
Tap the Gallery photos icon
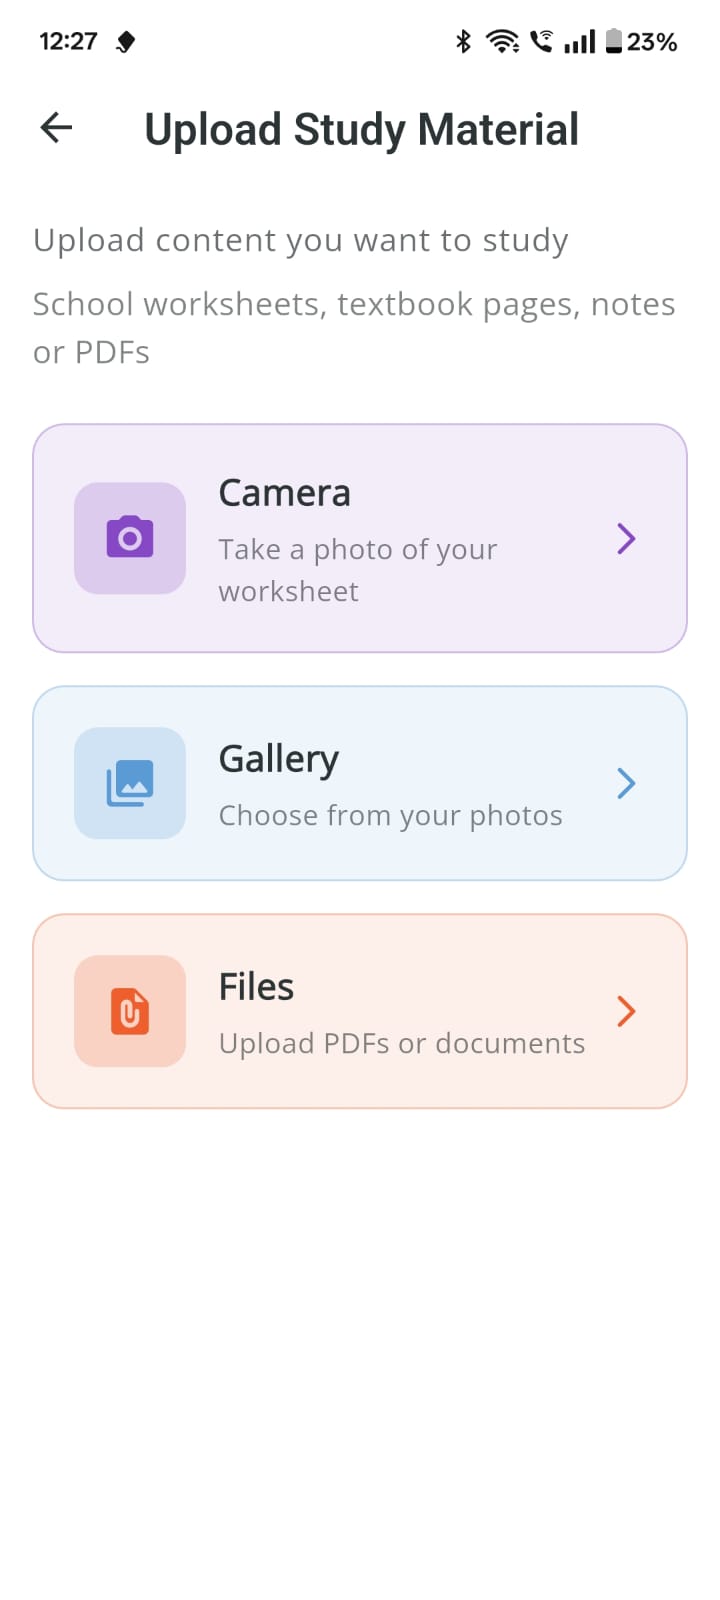point(129,783)
